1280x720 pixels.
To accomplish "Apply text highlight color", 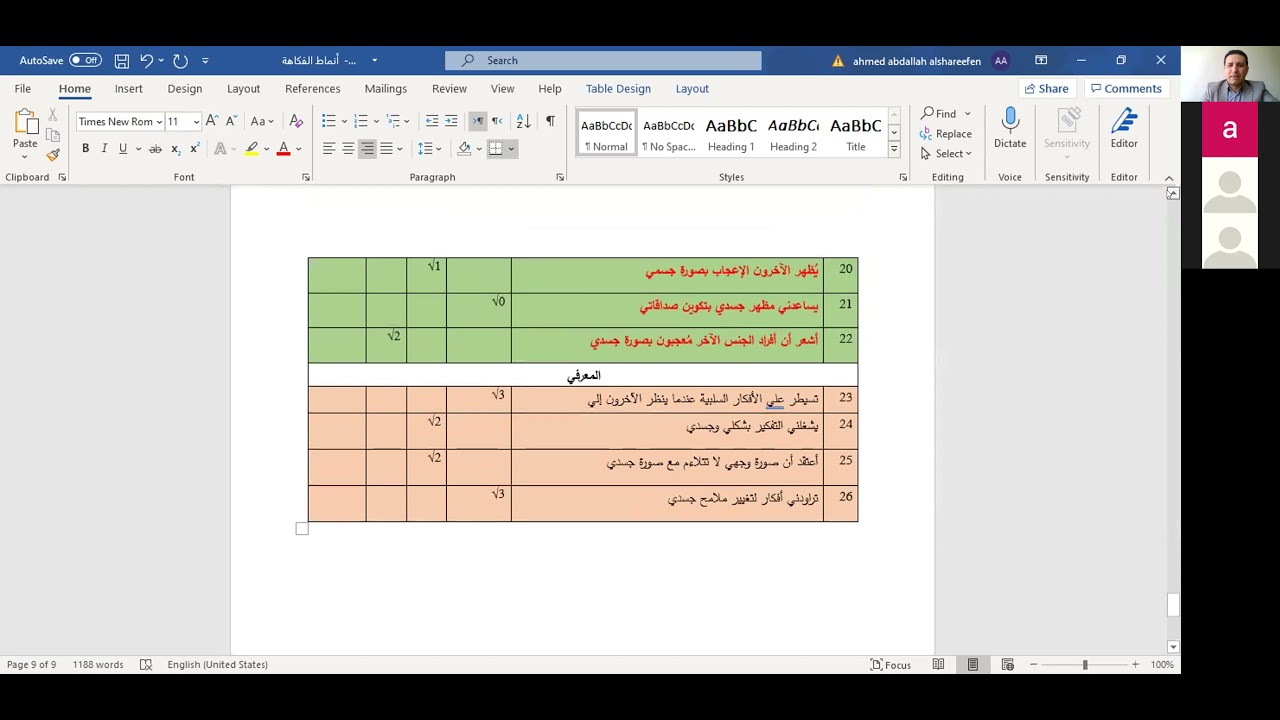I will point(252,149).
